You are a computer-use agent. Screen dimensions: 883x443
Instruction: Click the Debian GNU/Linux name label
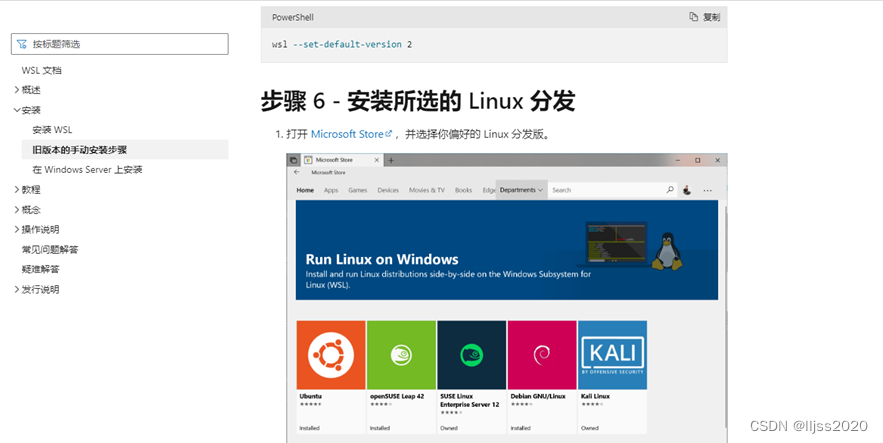point(538,396)
